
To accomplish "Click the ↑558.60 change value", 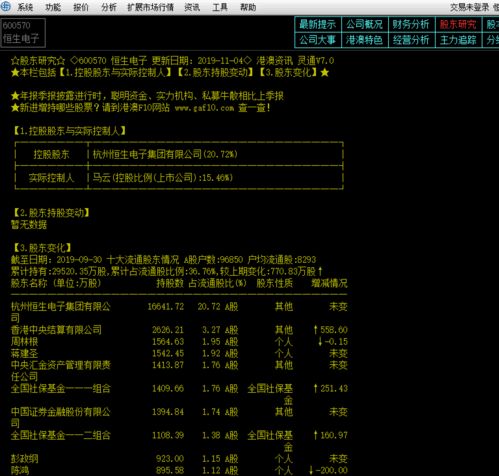I will (330, 330).
